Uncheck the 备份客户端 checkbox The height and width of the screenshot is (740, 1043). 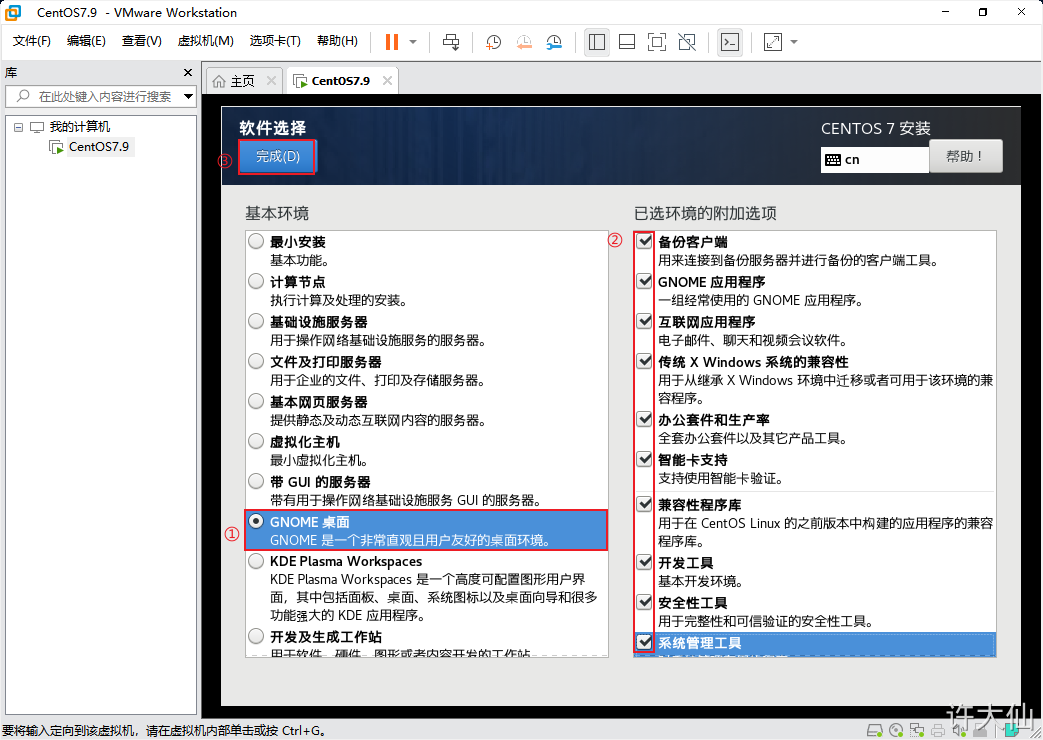(x=644, y=241)
